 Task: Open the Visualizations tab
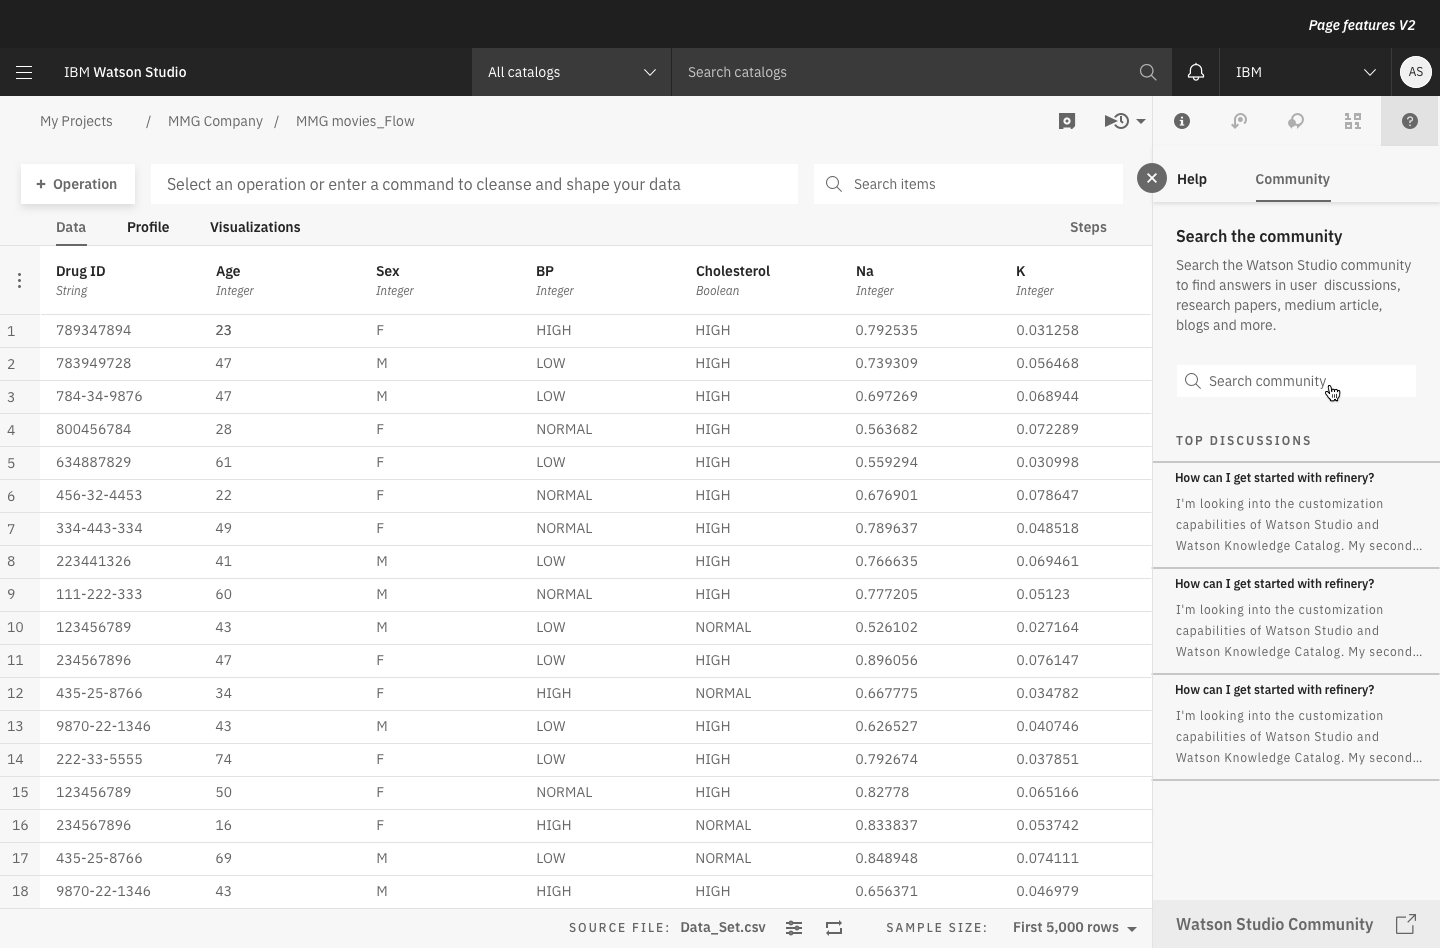point(255,227)
